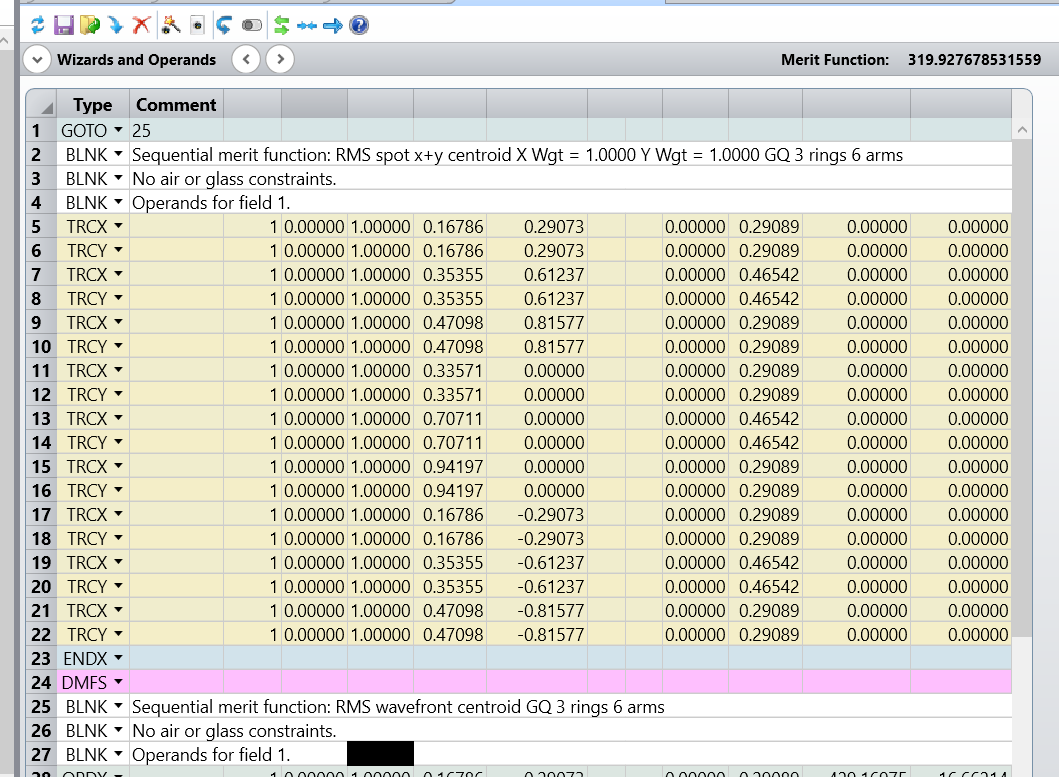Image resolution: width=1059 pixels, height=777 pixels.
Task: Open the ENDX type dropdown in row 23
Action: tap(118, 658)
